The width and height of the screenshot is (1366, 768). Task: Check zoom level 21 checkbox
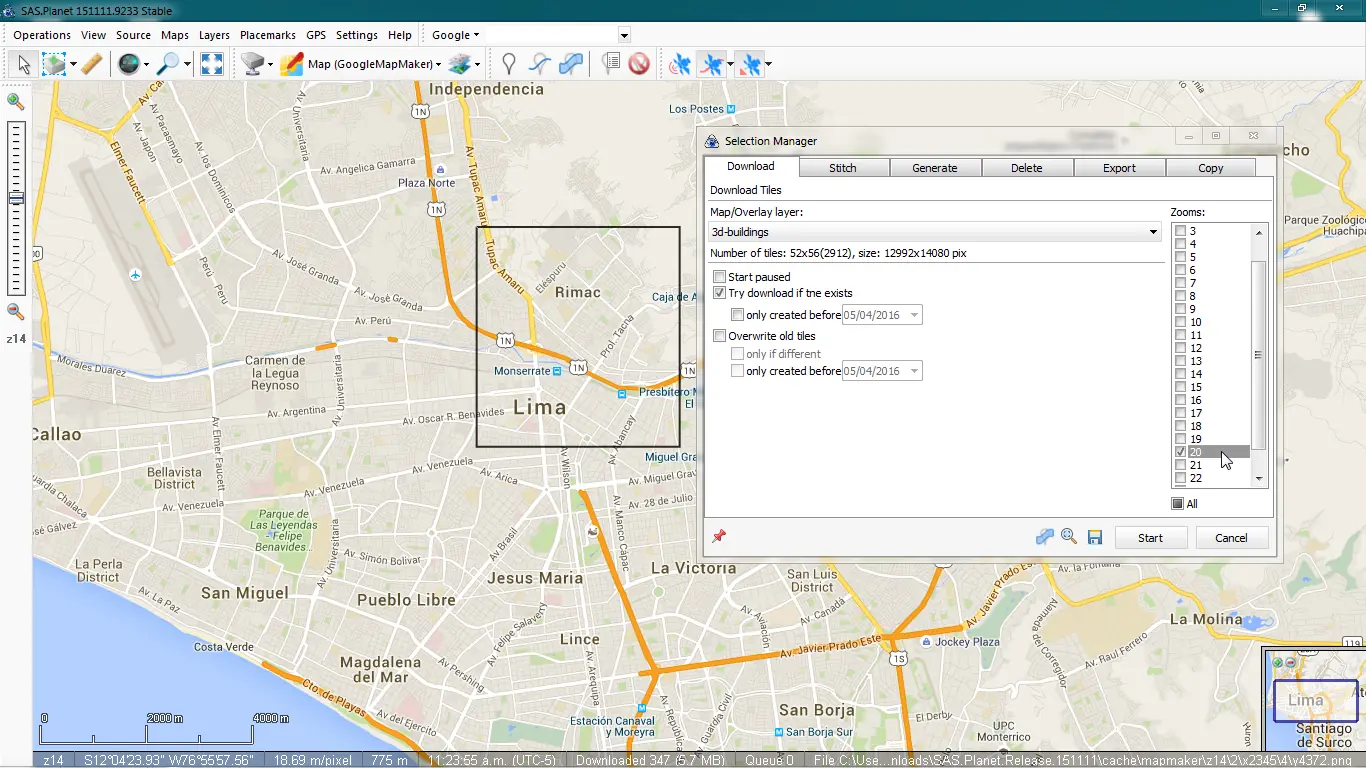(x=1181, y=465)
